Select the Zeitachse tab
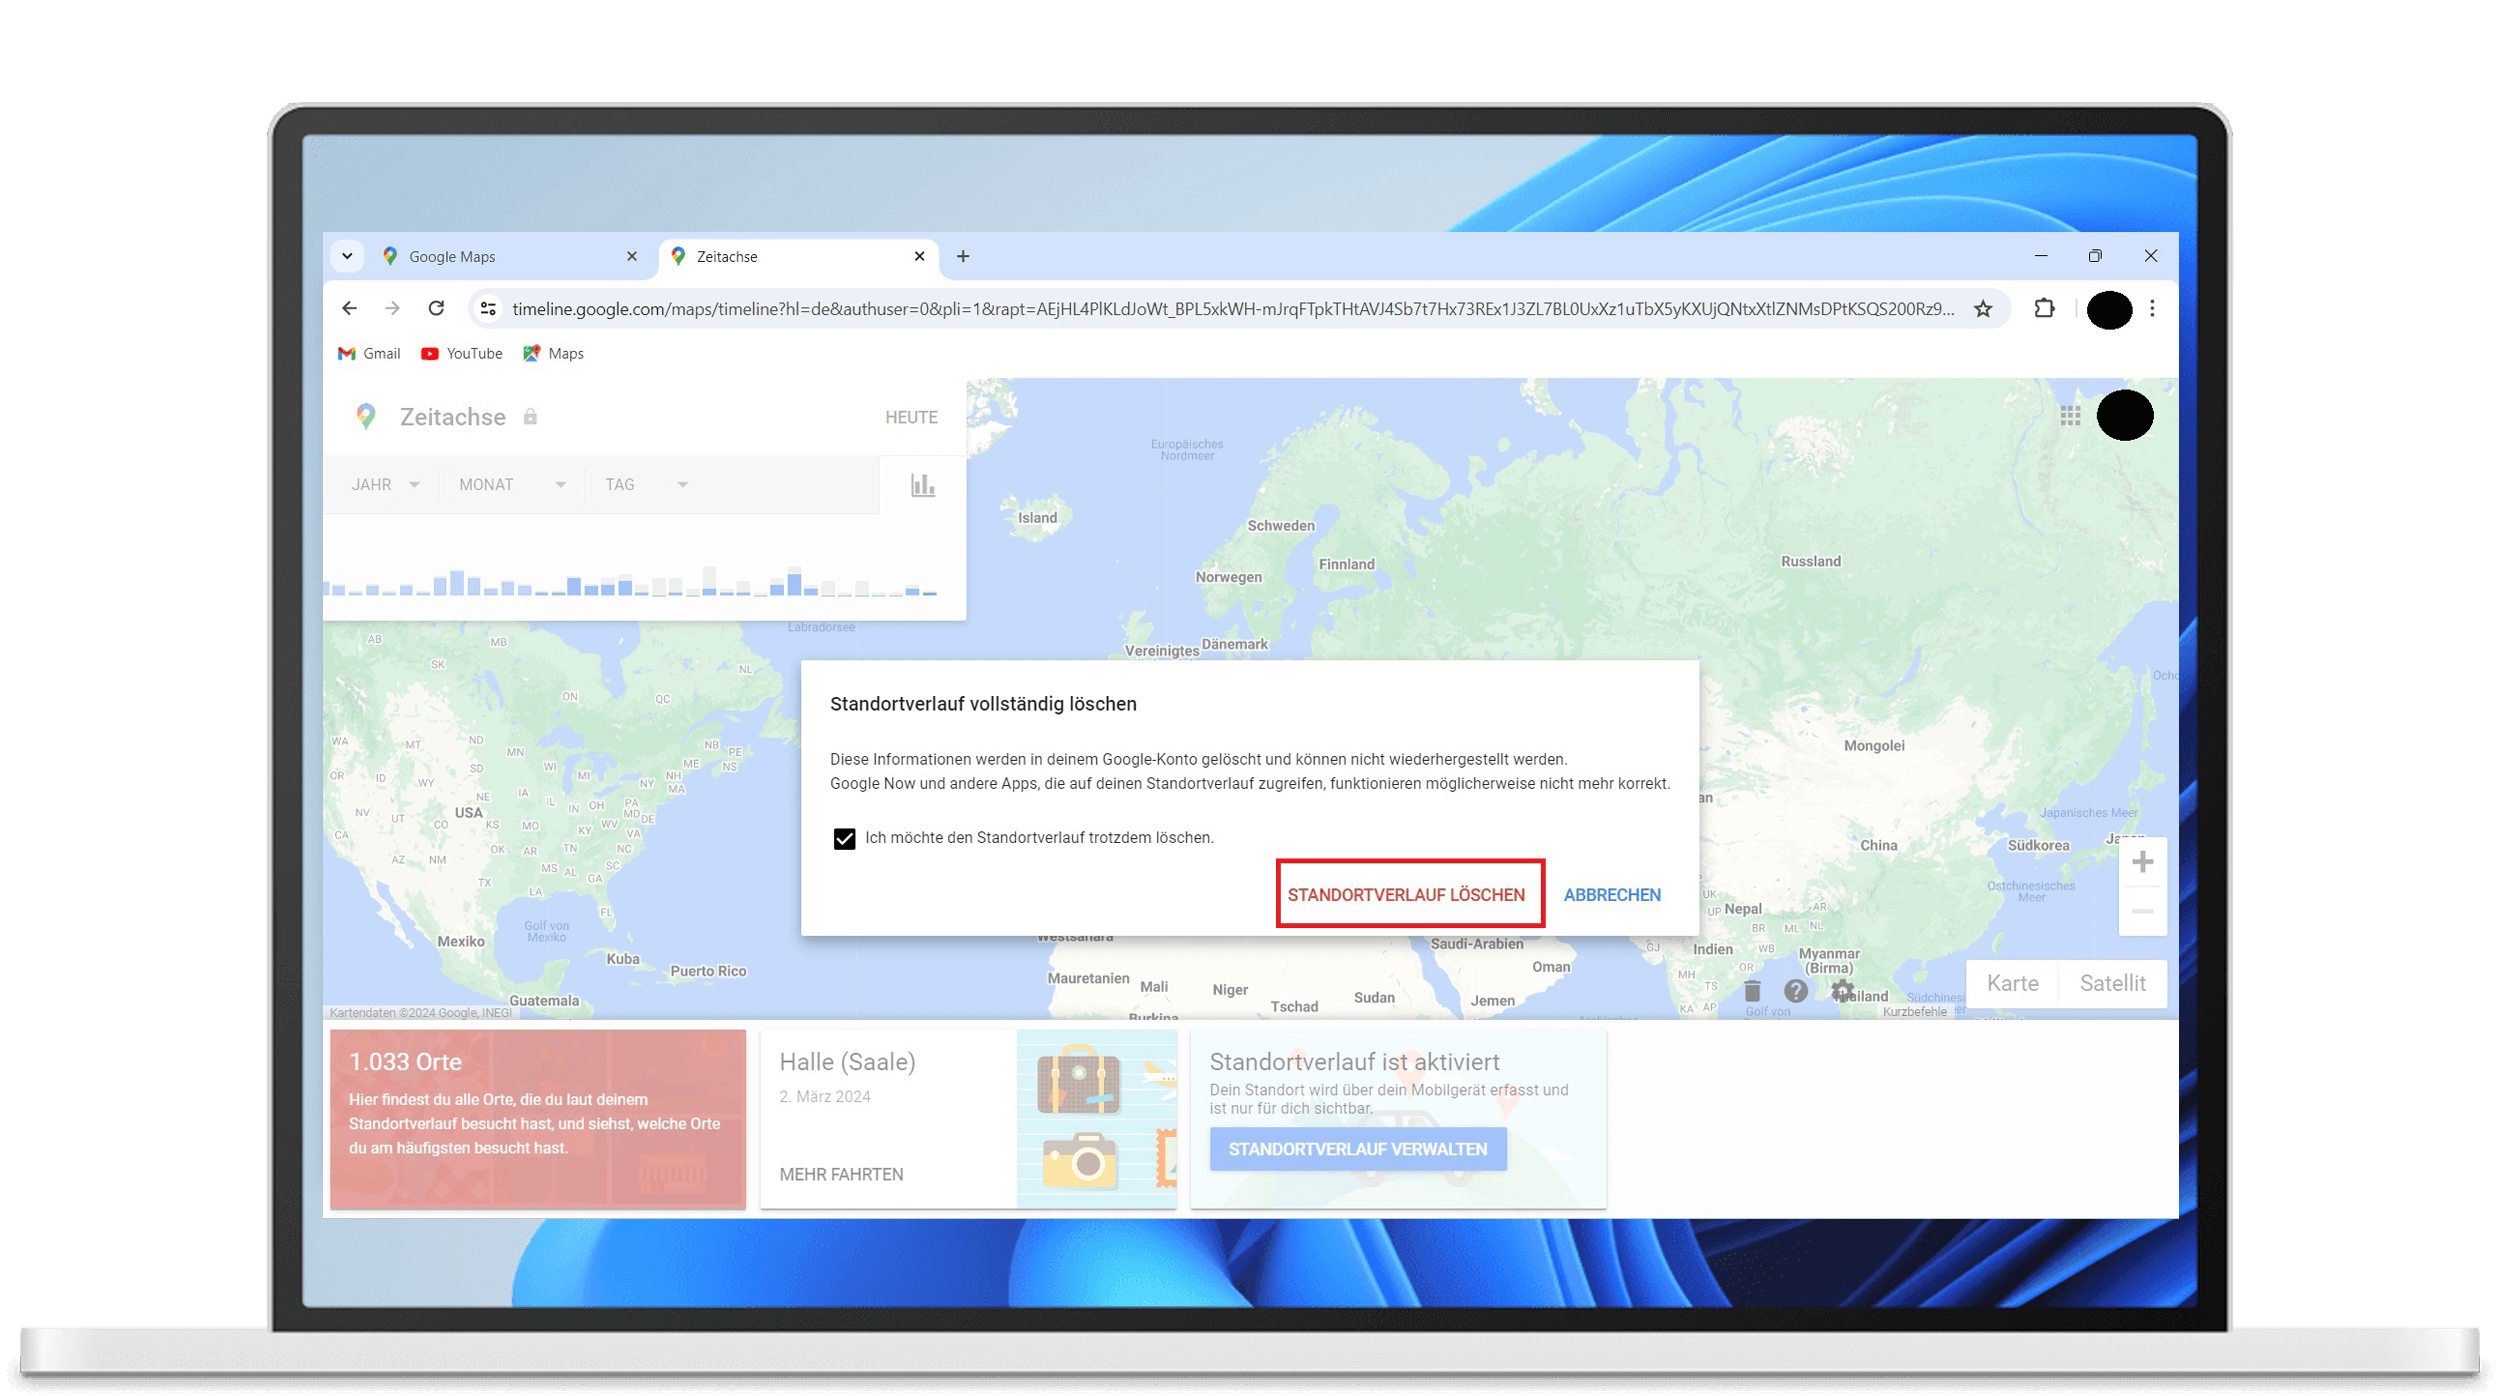Screen dimensions: 2500x1396 pos(798,257)
